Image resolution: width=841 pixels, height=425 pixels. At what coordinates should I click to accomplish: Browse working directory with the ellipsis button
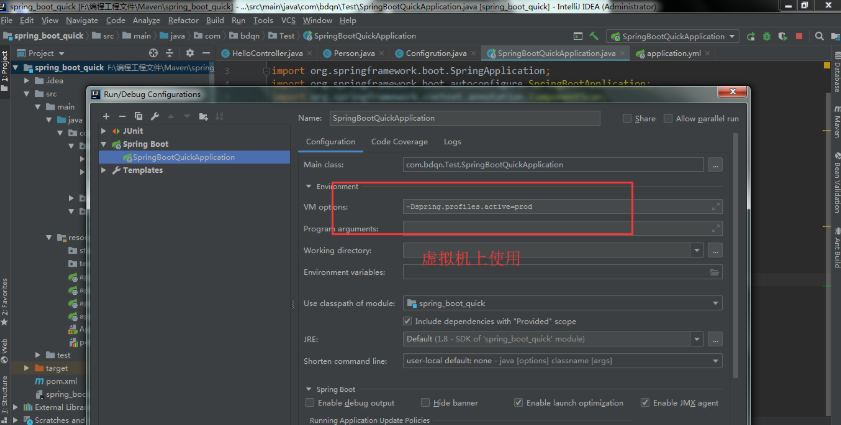point(715,251)
